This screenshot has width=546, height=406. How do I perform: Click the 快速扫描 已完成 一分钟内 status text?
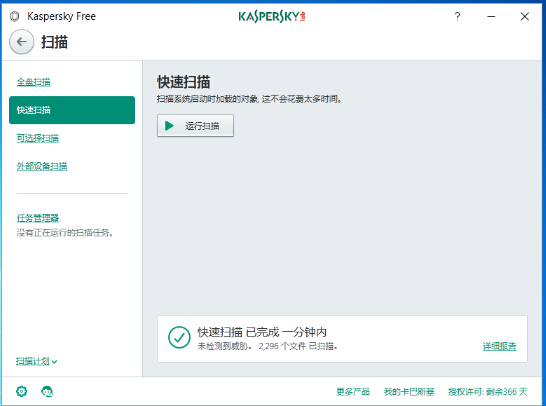click(x=262, y=332)
